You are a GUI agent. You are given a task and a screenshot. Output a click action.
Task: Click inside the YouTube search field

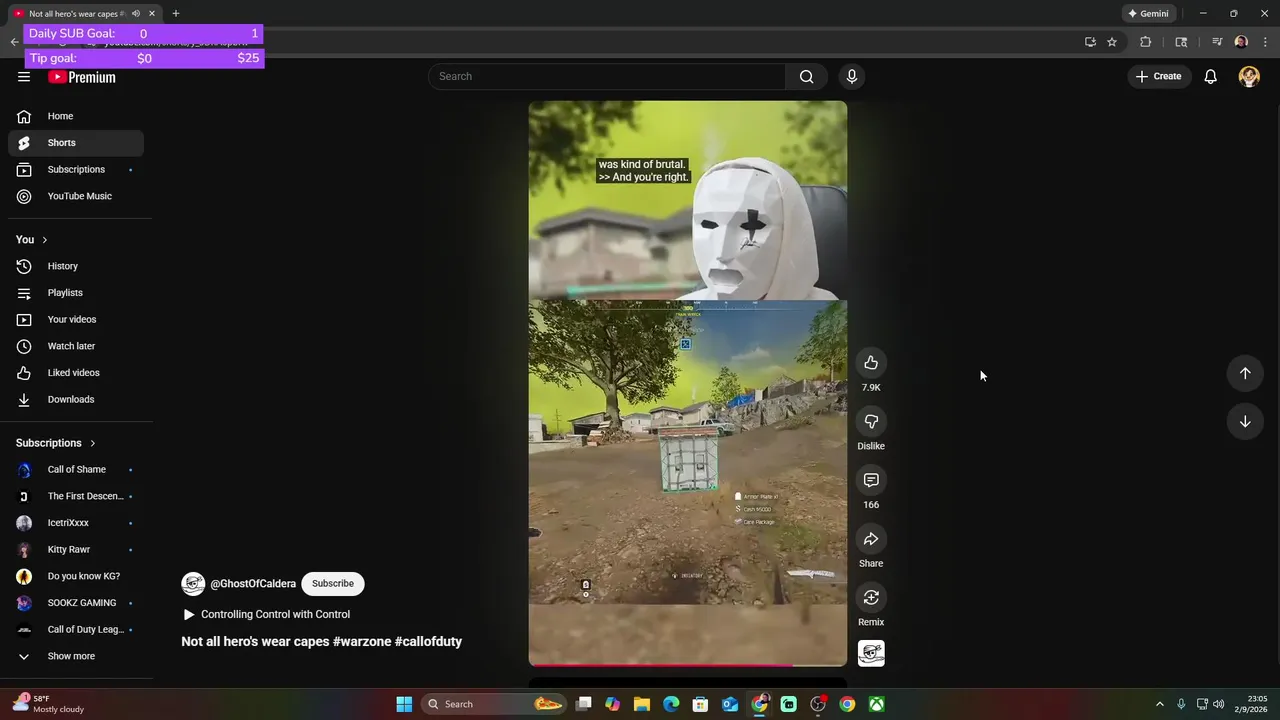(x=608, y=76)
